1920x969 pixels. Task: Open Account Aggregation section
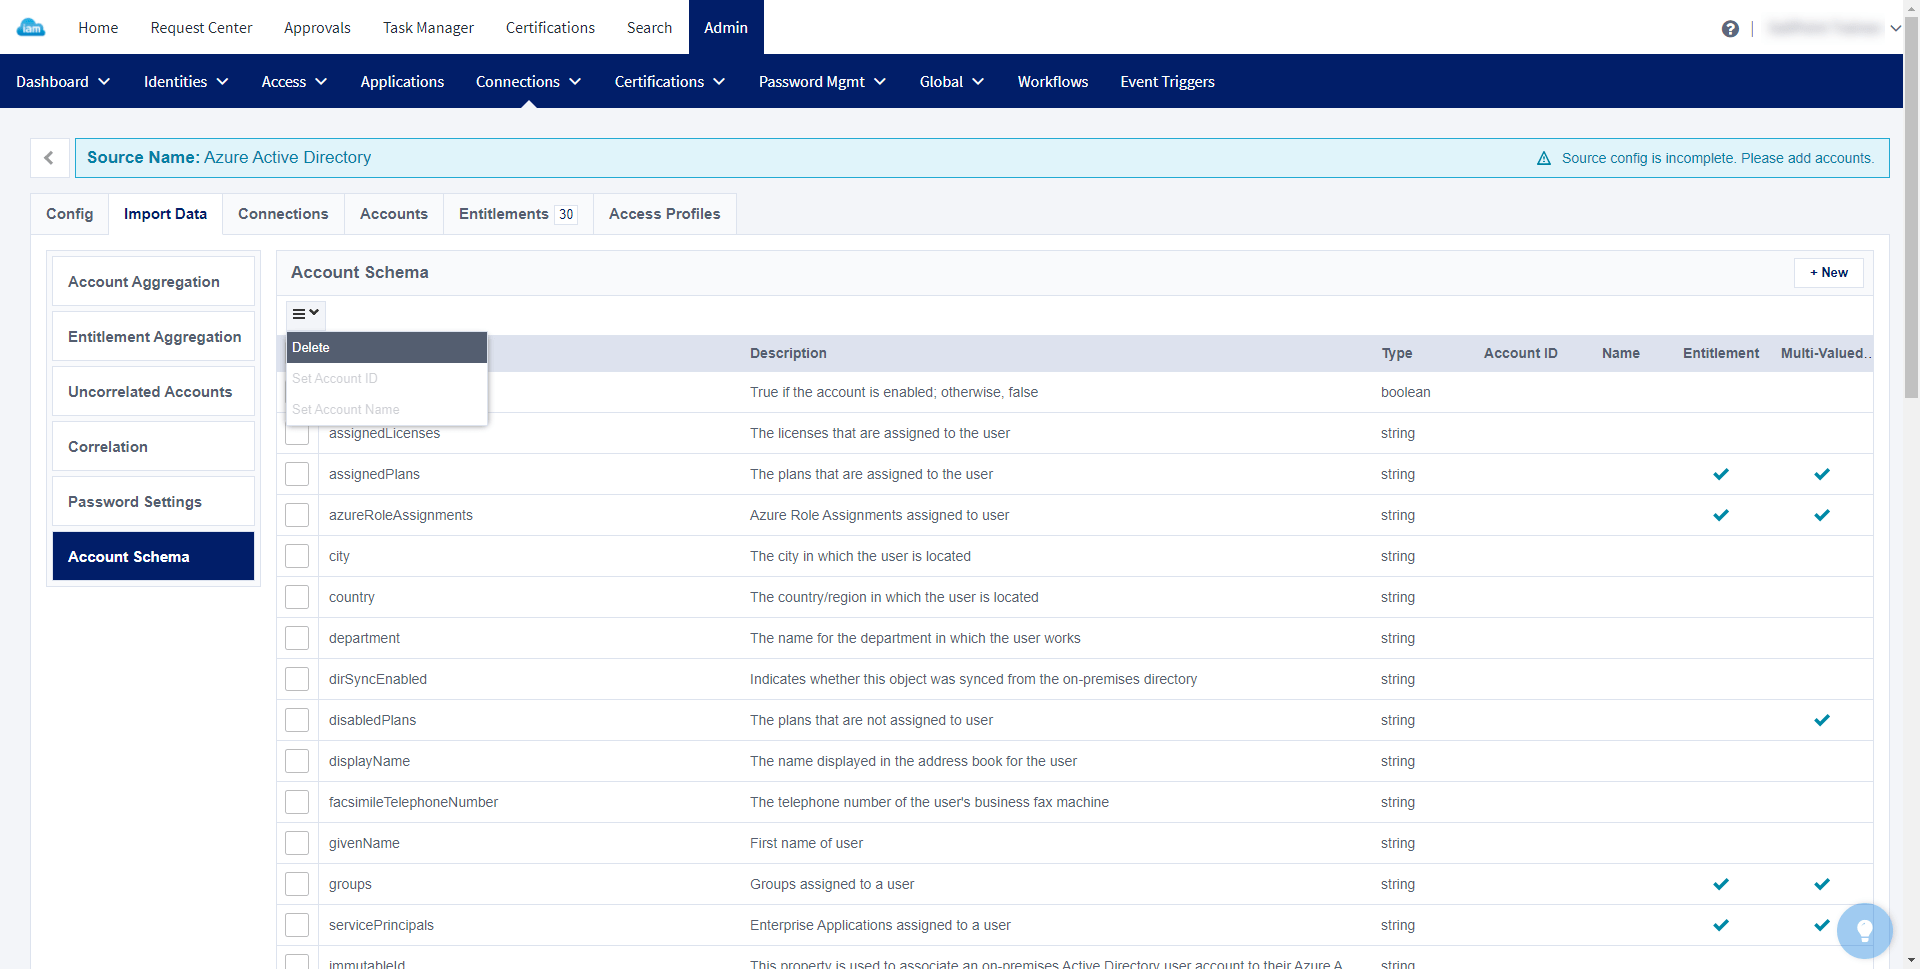pyautogui.click(x=153, y=282)
